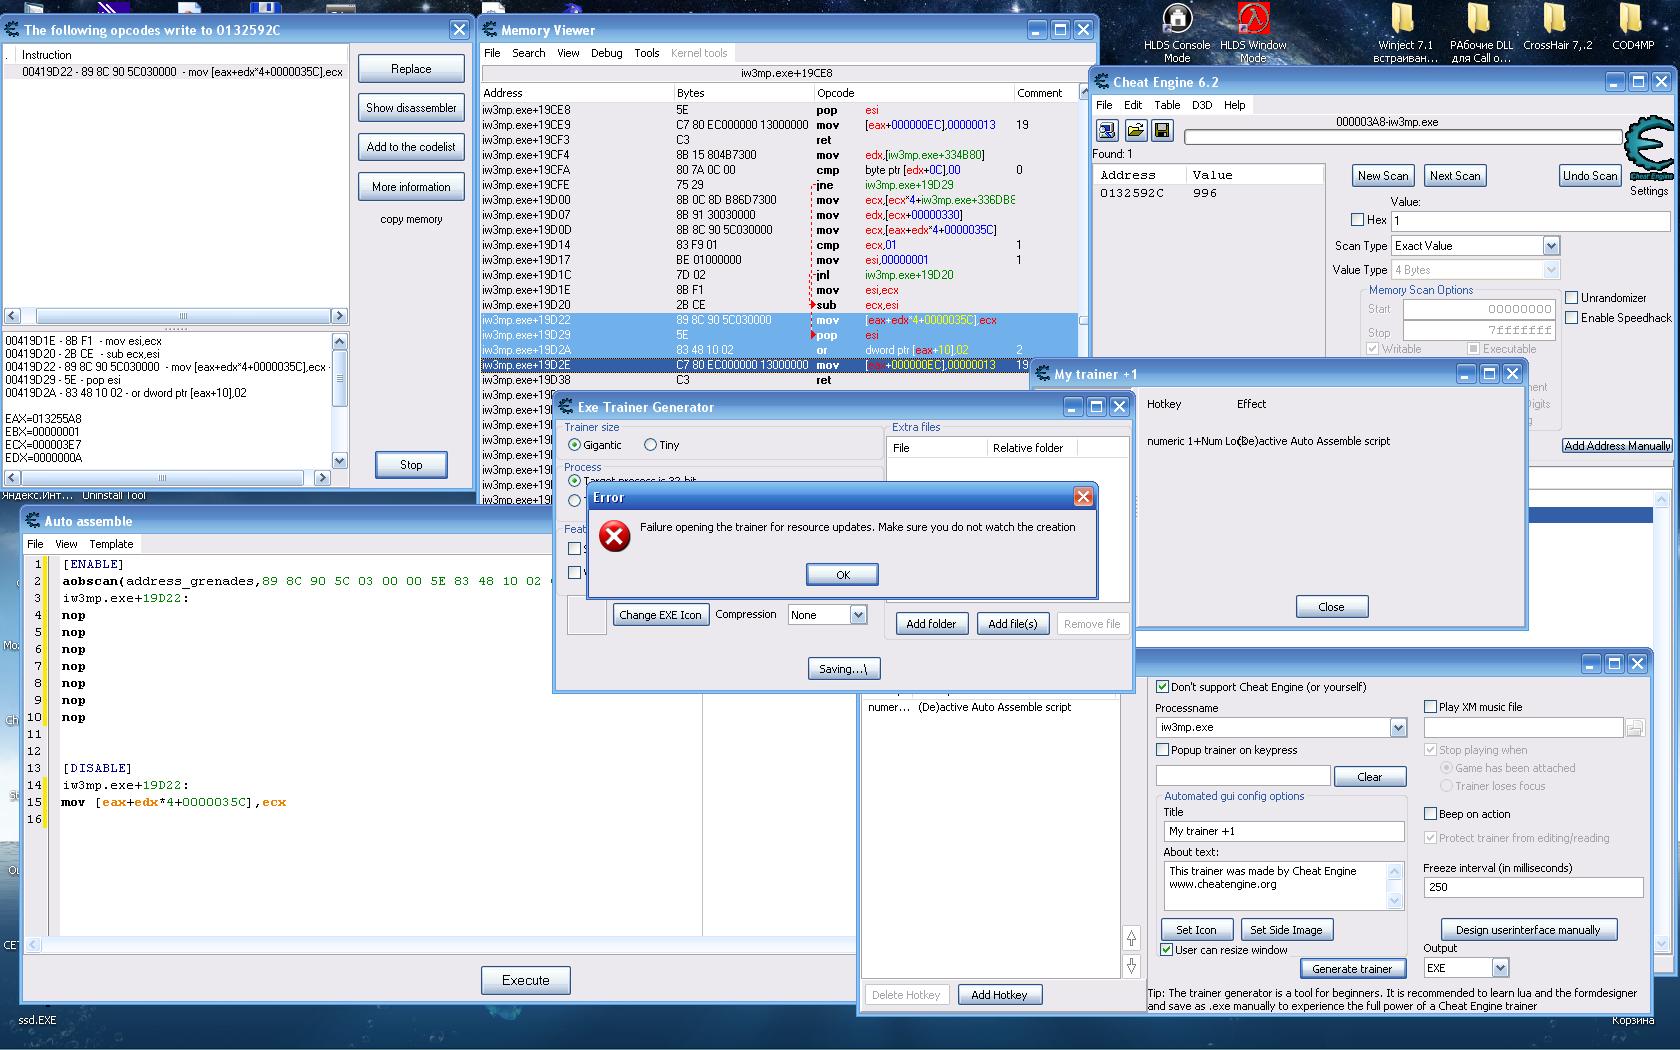Enable Popup trainer on keypress

[x=1162, y=750]
